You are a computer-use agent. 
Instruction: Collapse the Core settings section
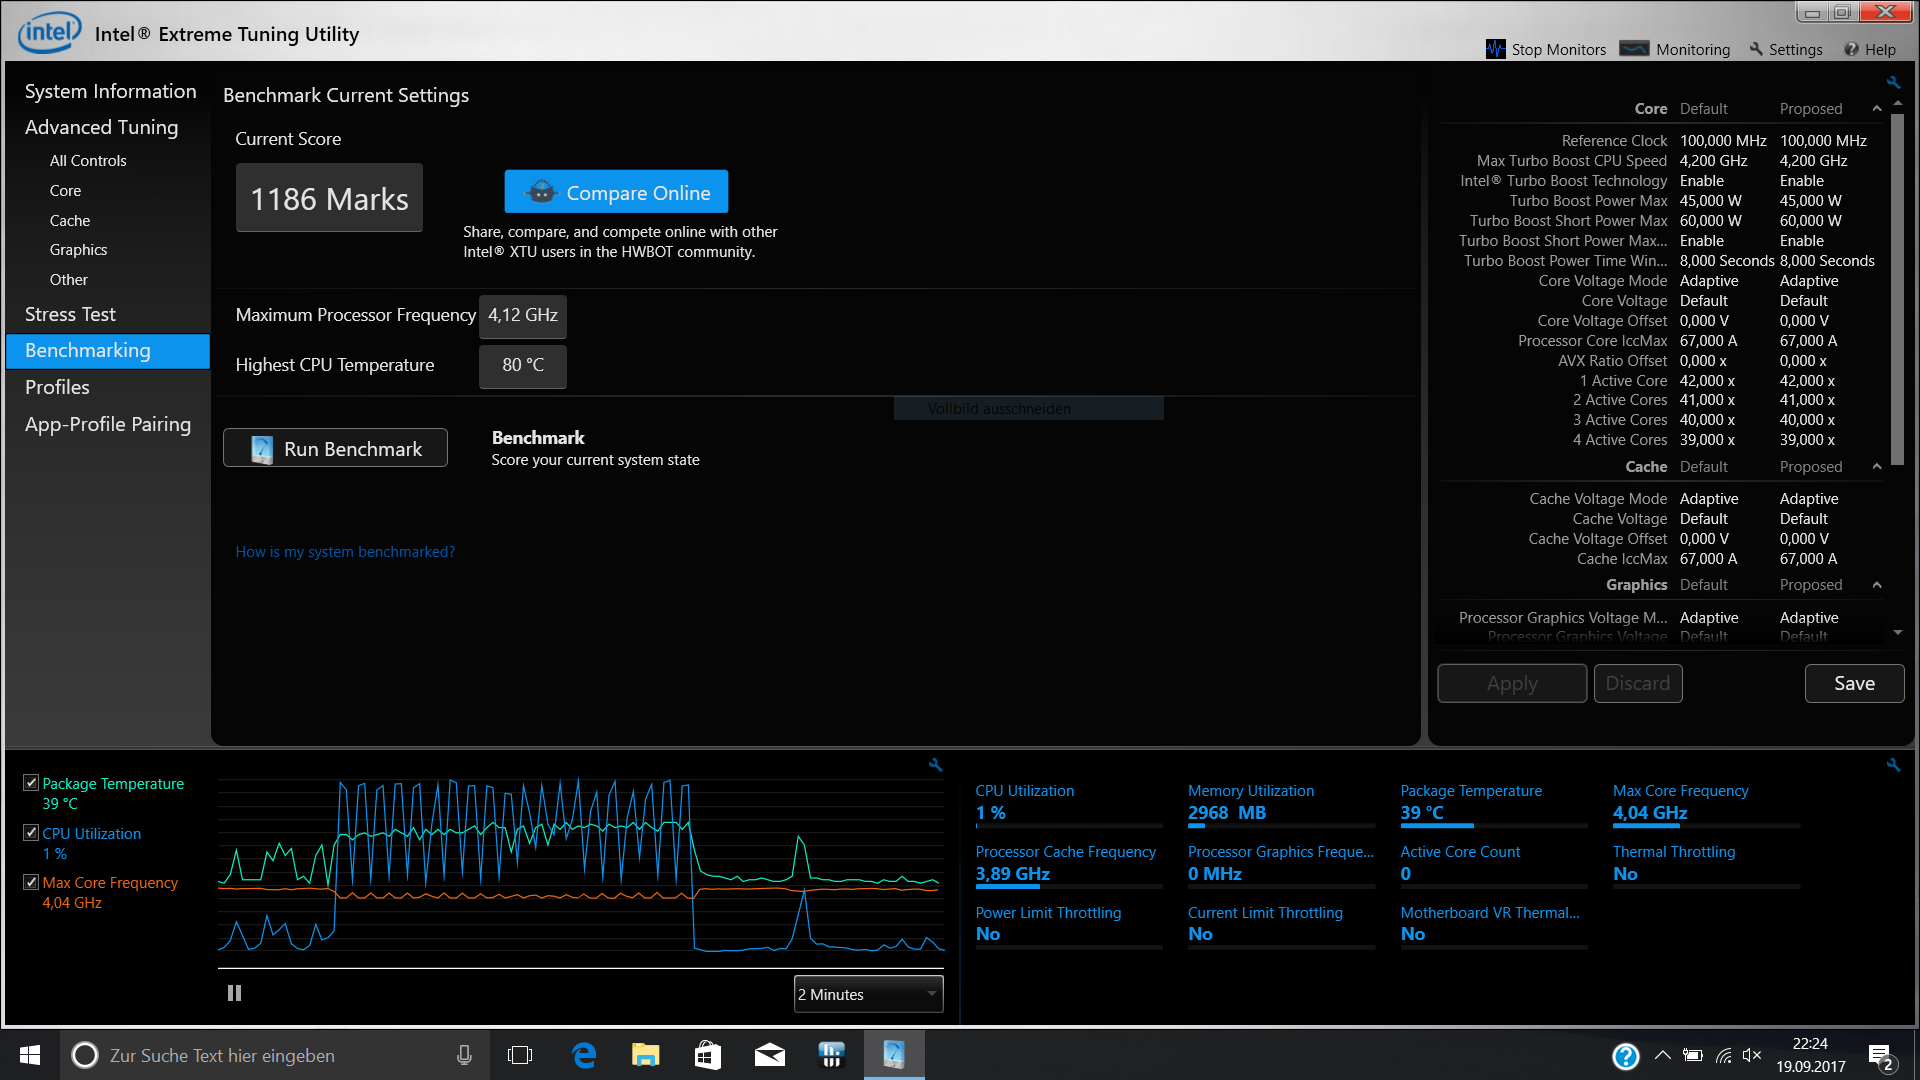click(1877, 109)
